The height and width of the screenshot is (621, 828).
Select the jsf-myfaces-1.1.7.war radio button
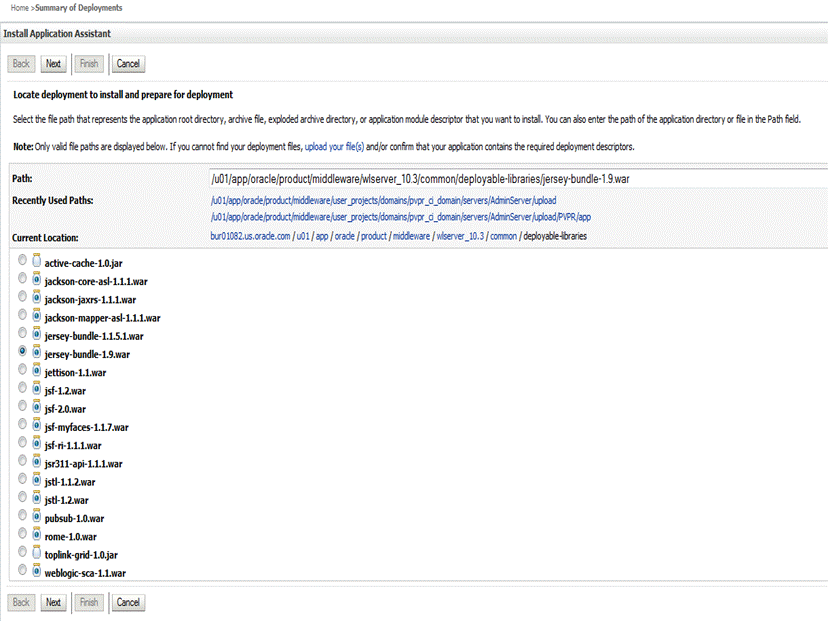click(x=22, y=424)
